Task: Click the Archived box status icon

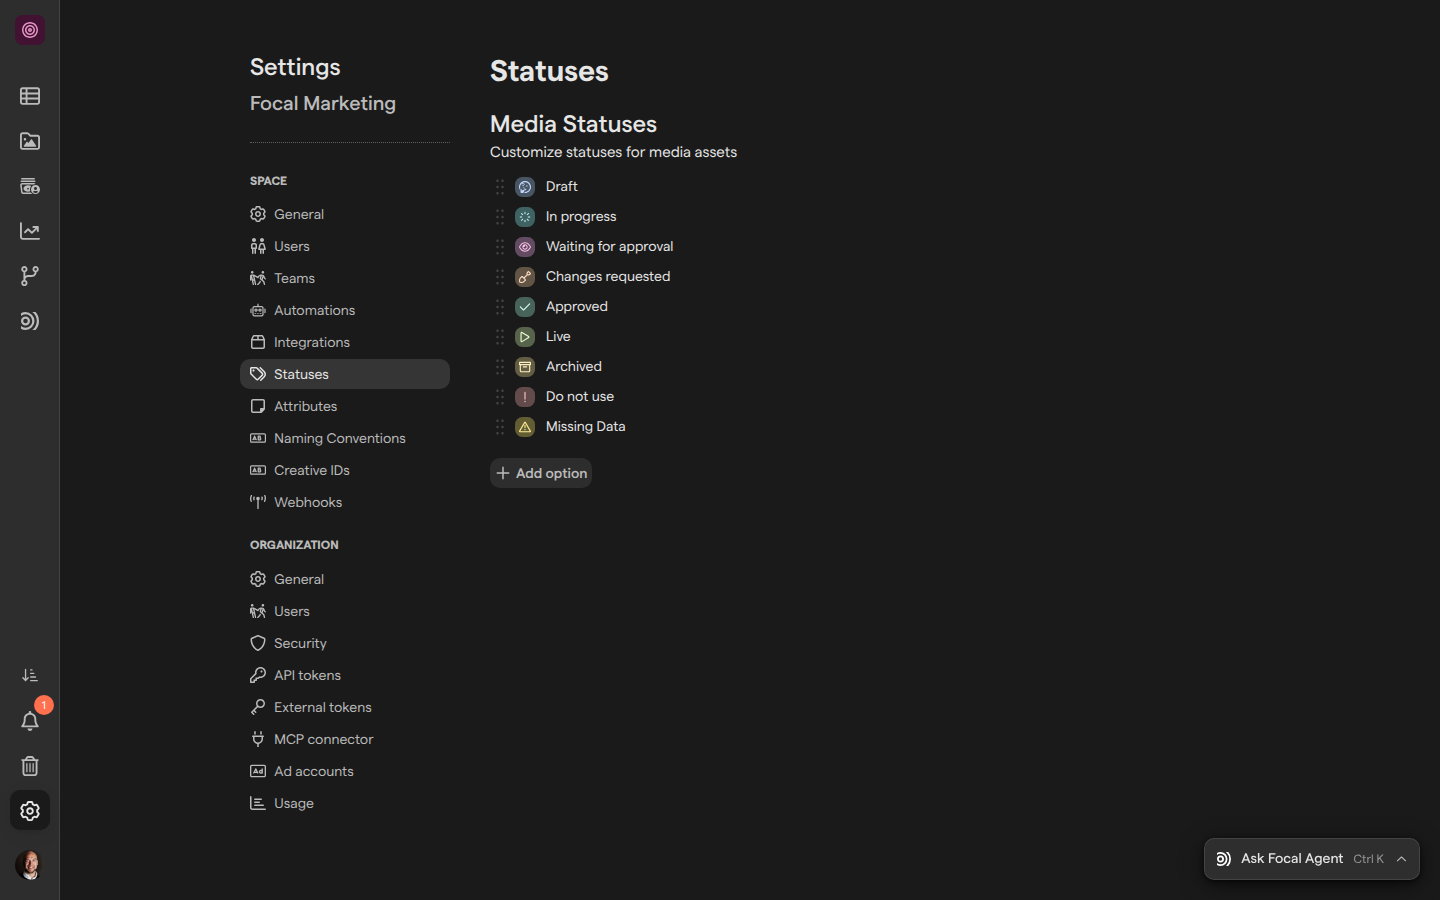Action: tap(525, 367)
